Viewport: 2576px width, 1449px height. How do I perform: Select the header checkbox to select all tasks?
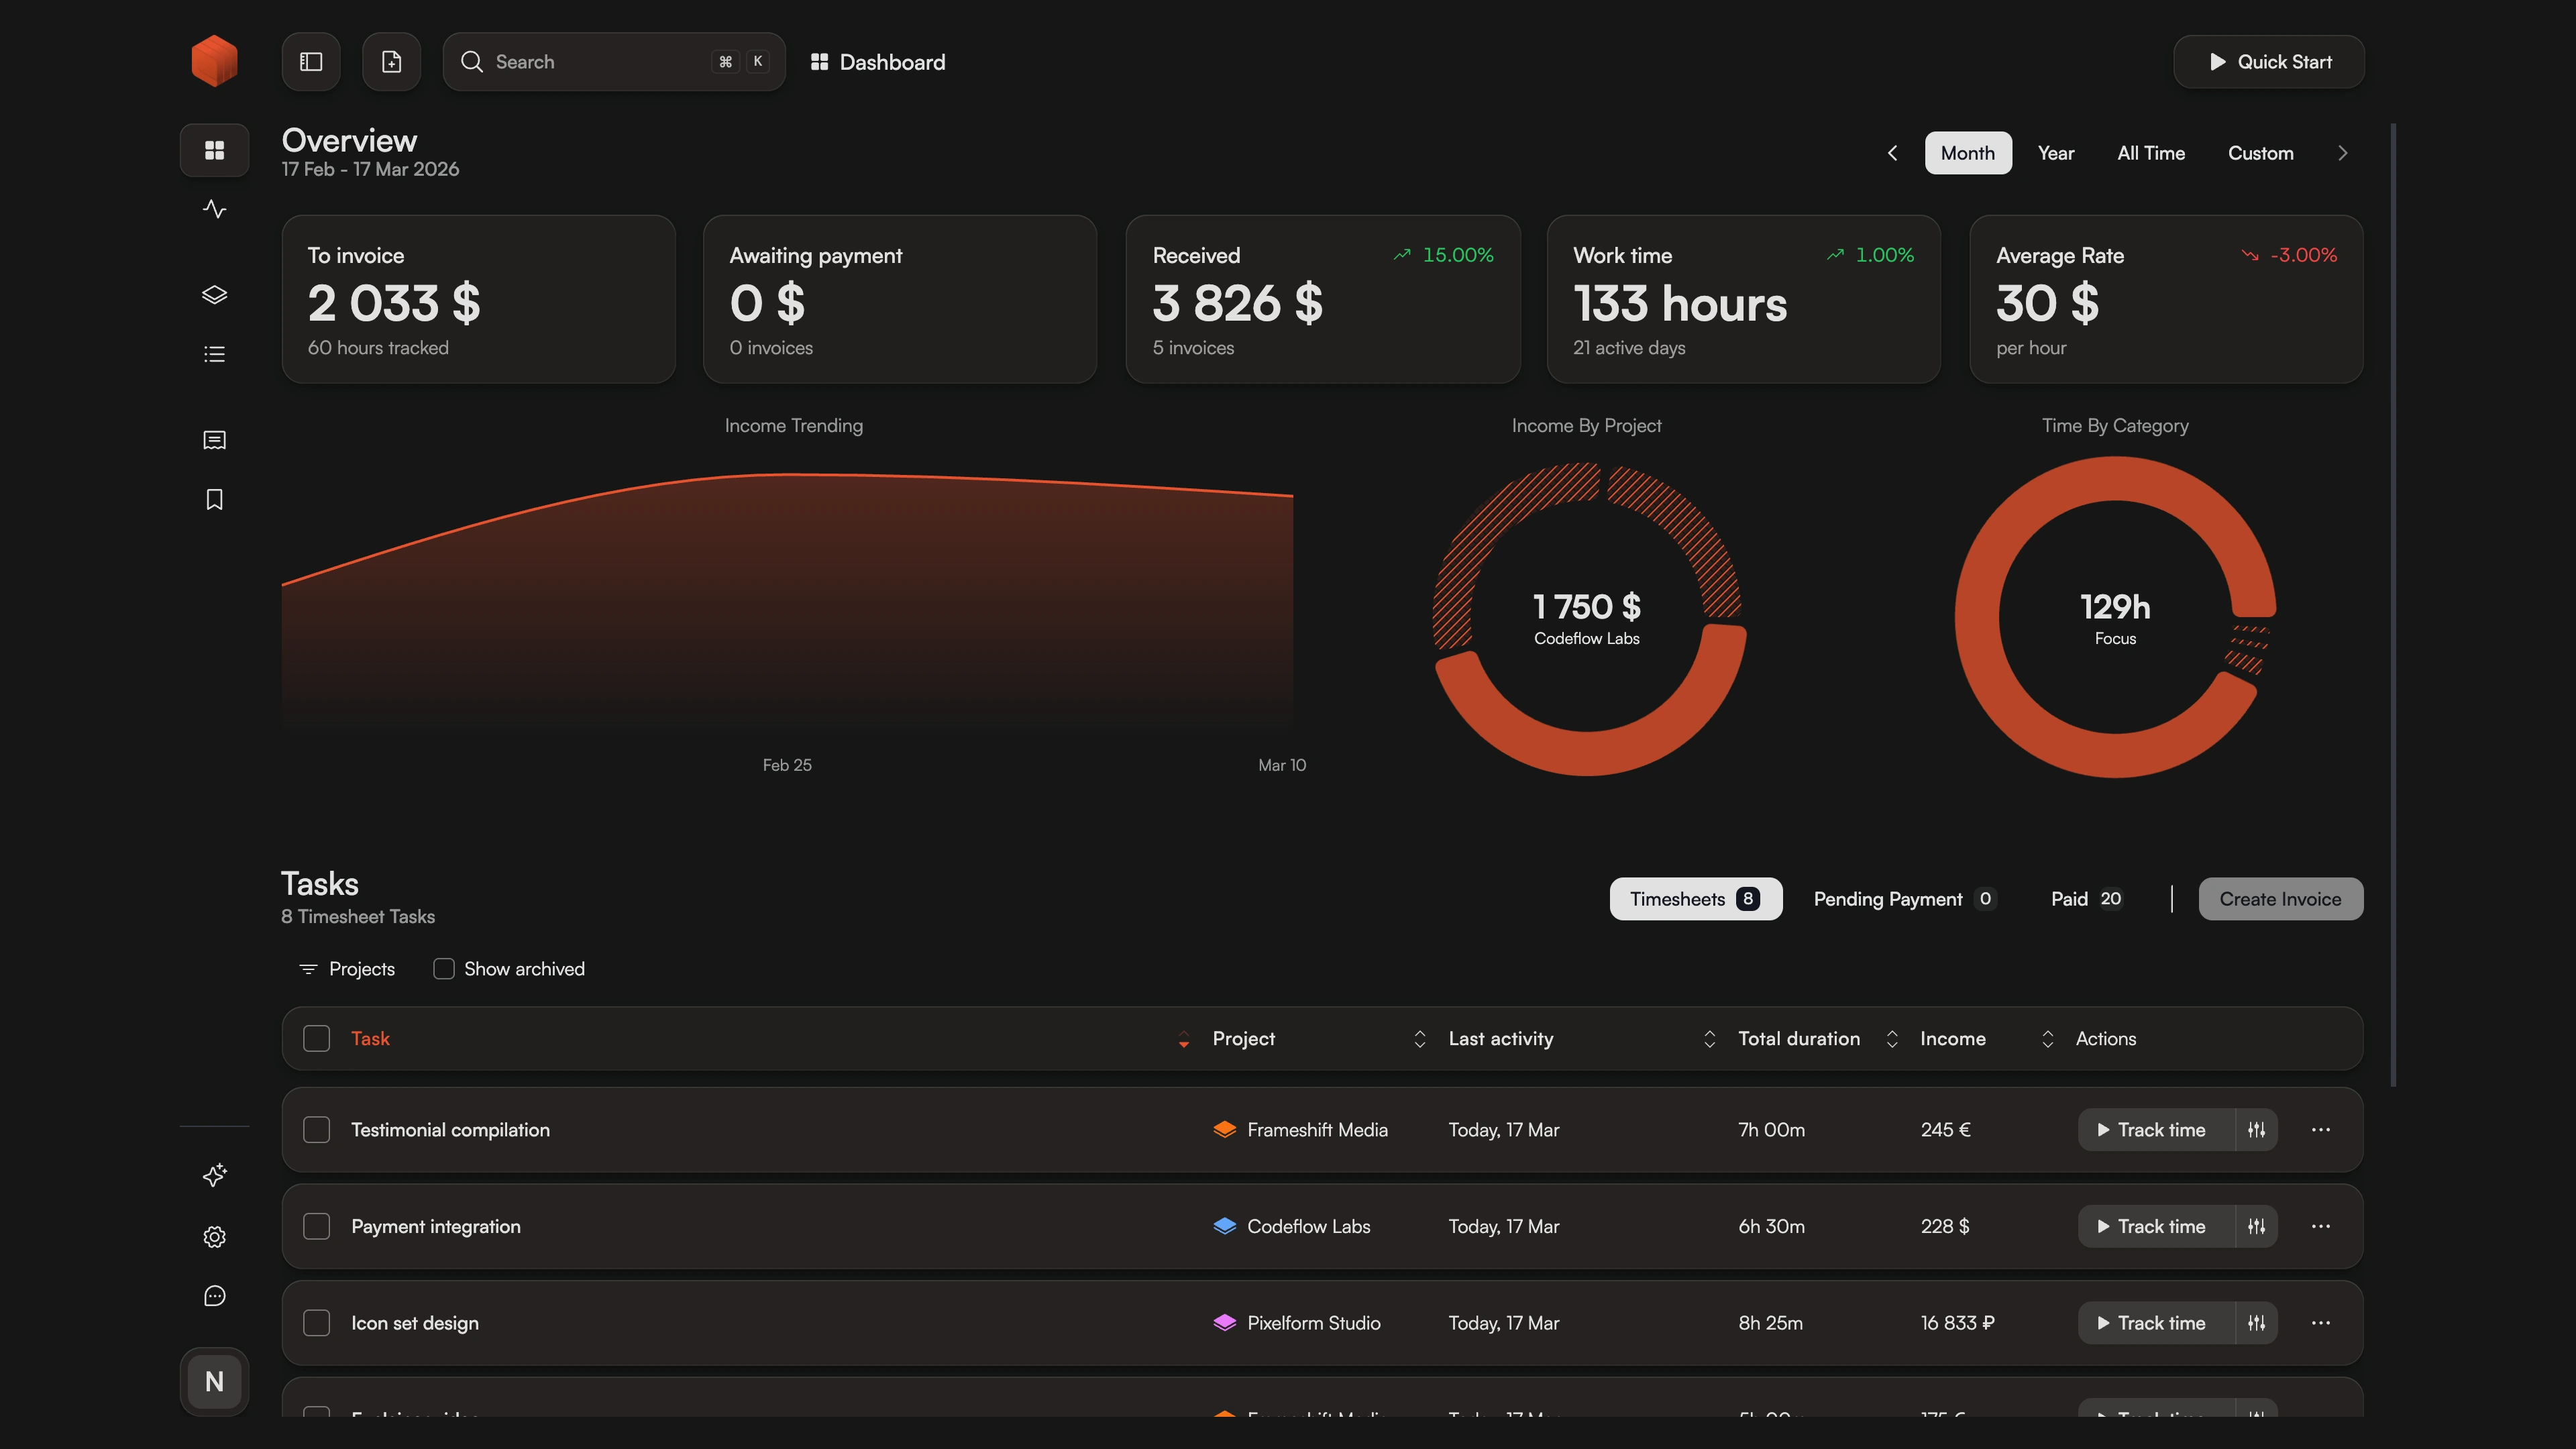317,1038
